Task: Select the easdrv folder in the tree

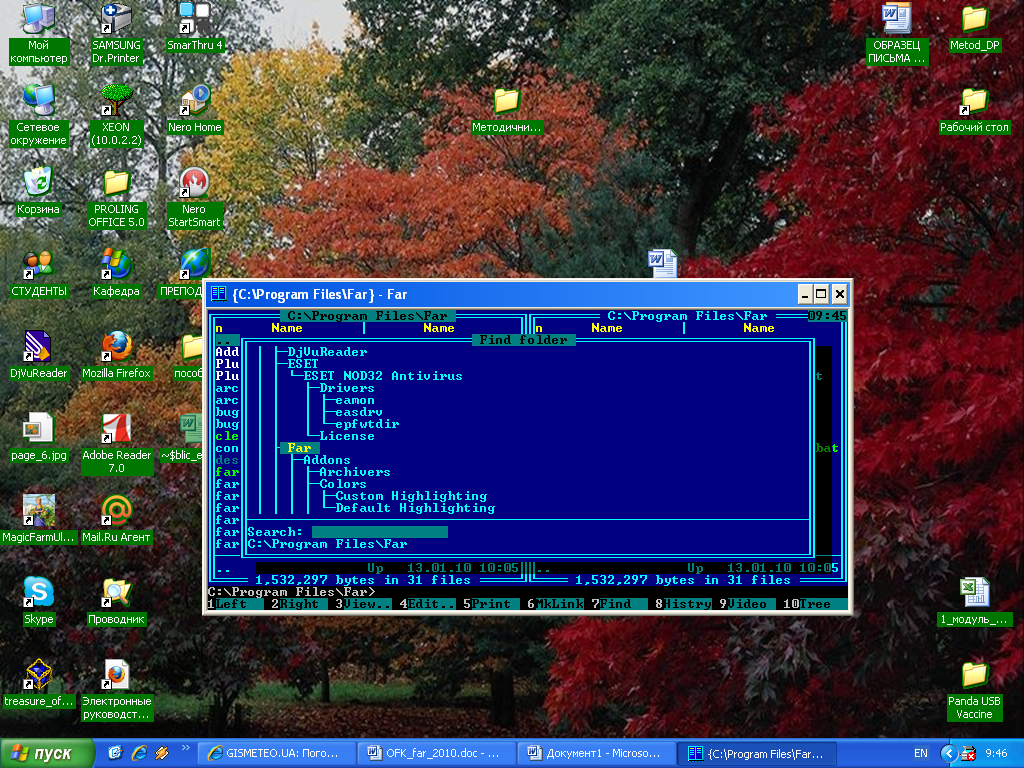Action: [359, 412]
